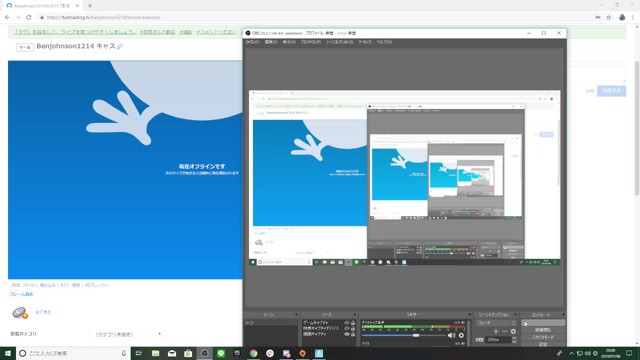Expand the category selection dropdown
This screenshot has width=640, height=360.
127,334
